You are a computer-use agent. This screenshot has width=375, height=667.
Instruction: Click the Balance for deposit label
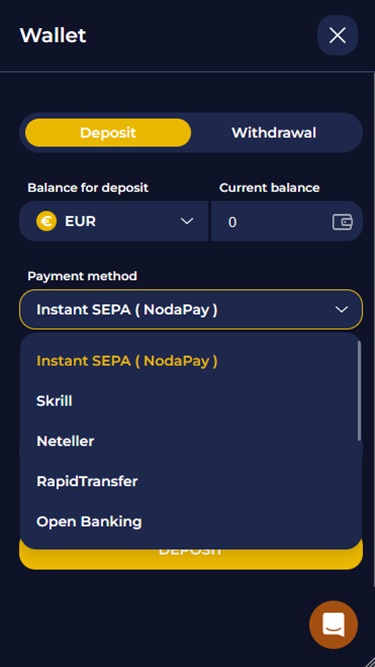click(x=88, y=188)
